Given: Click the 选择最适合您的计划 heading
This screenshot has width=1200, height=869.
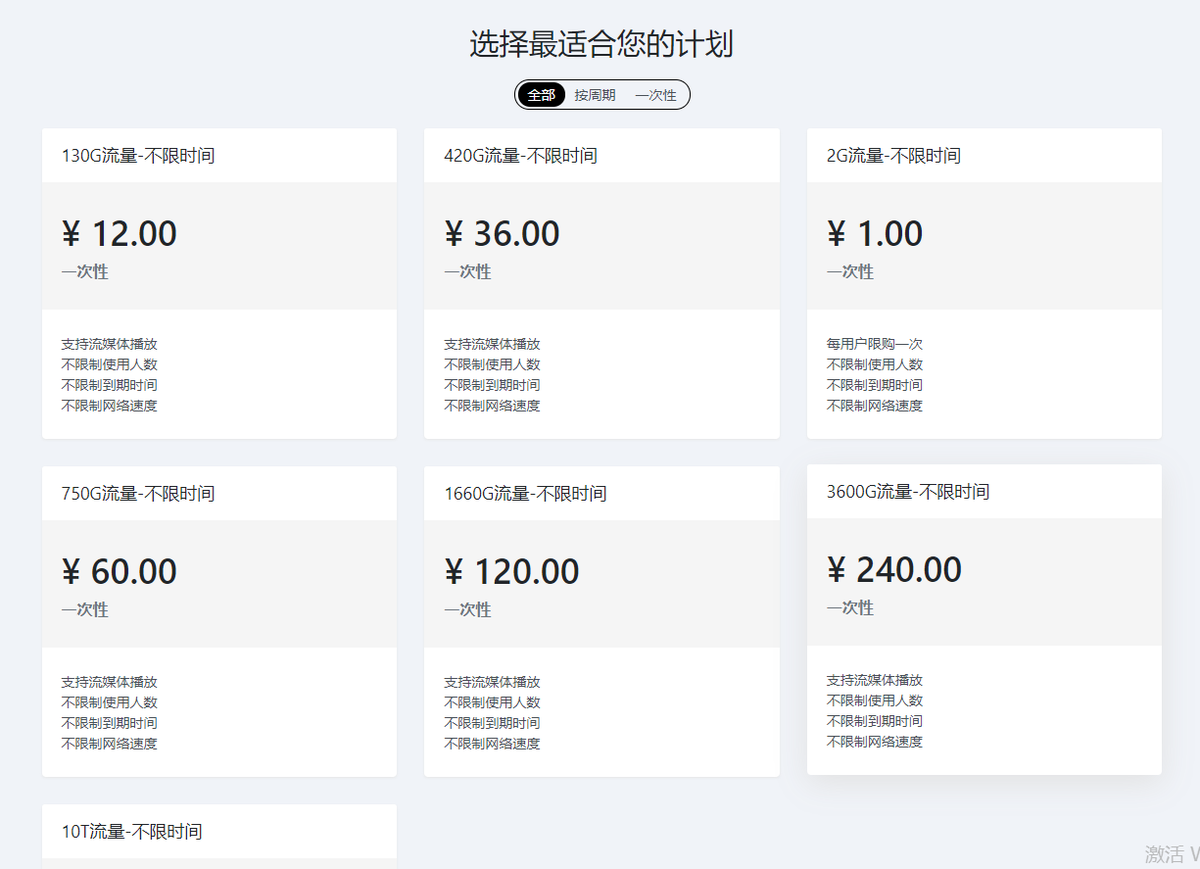Looking at the screenshot, I should (602, 44).
